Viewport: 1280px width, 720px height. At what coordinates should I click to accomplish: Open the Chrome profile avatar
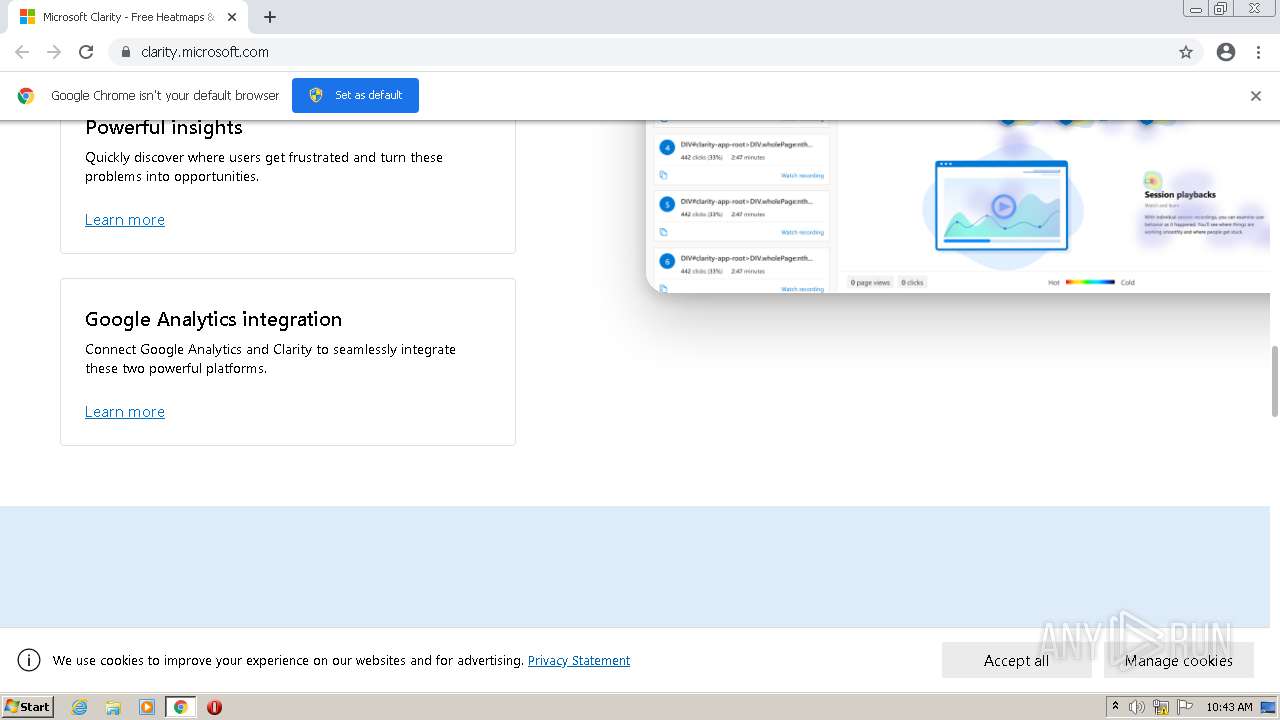1226,52
